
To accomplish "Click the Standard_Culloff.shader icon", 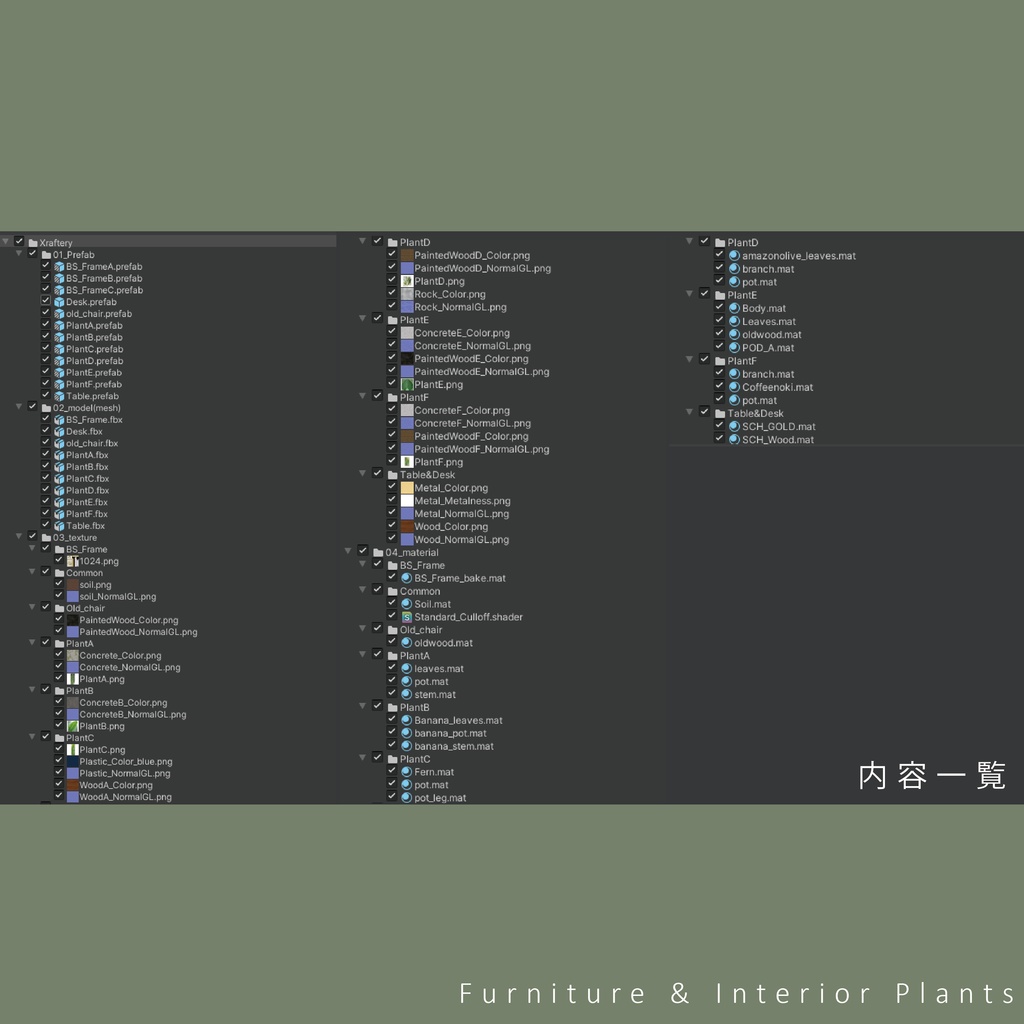I will (406, 616).
